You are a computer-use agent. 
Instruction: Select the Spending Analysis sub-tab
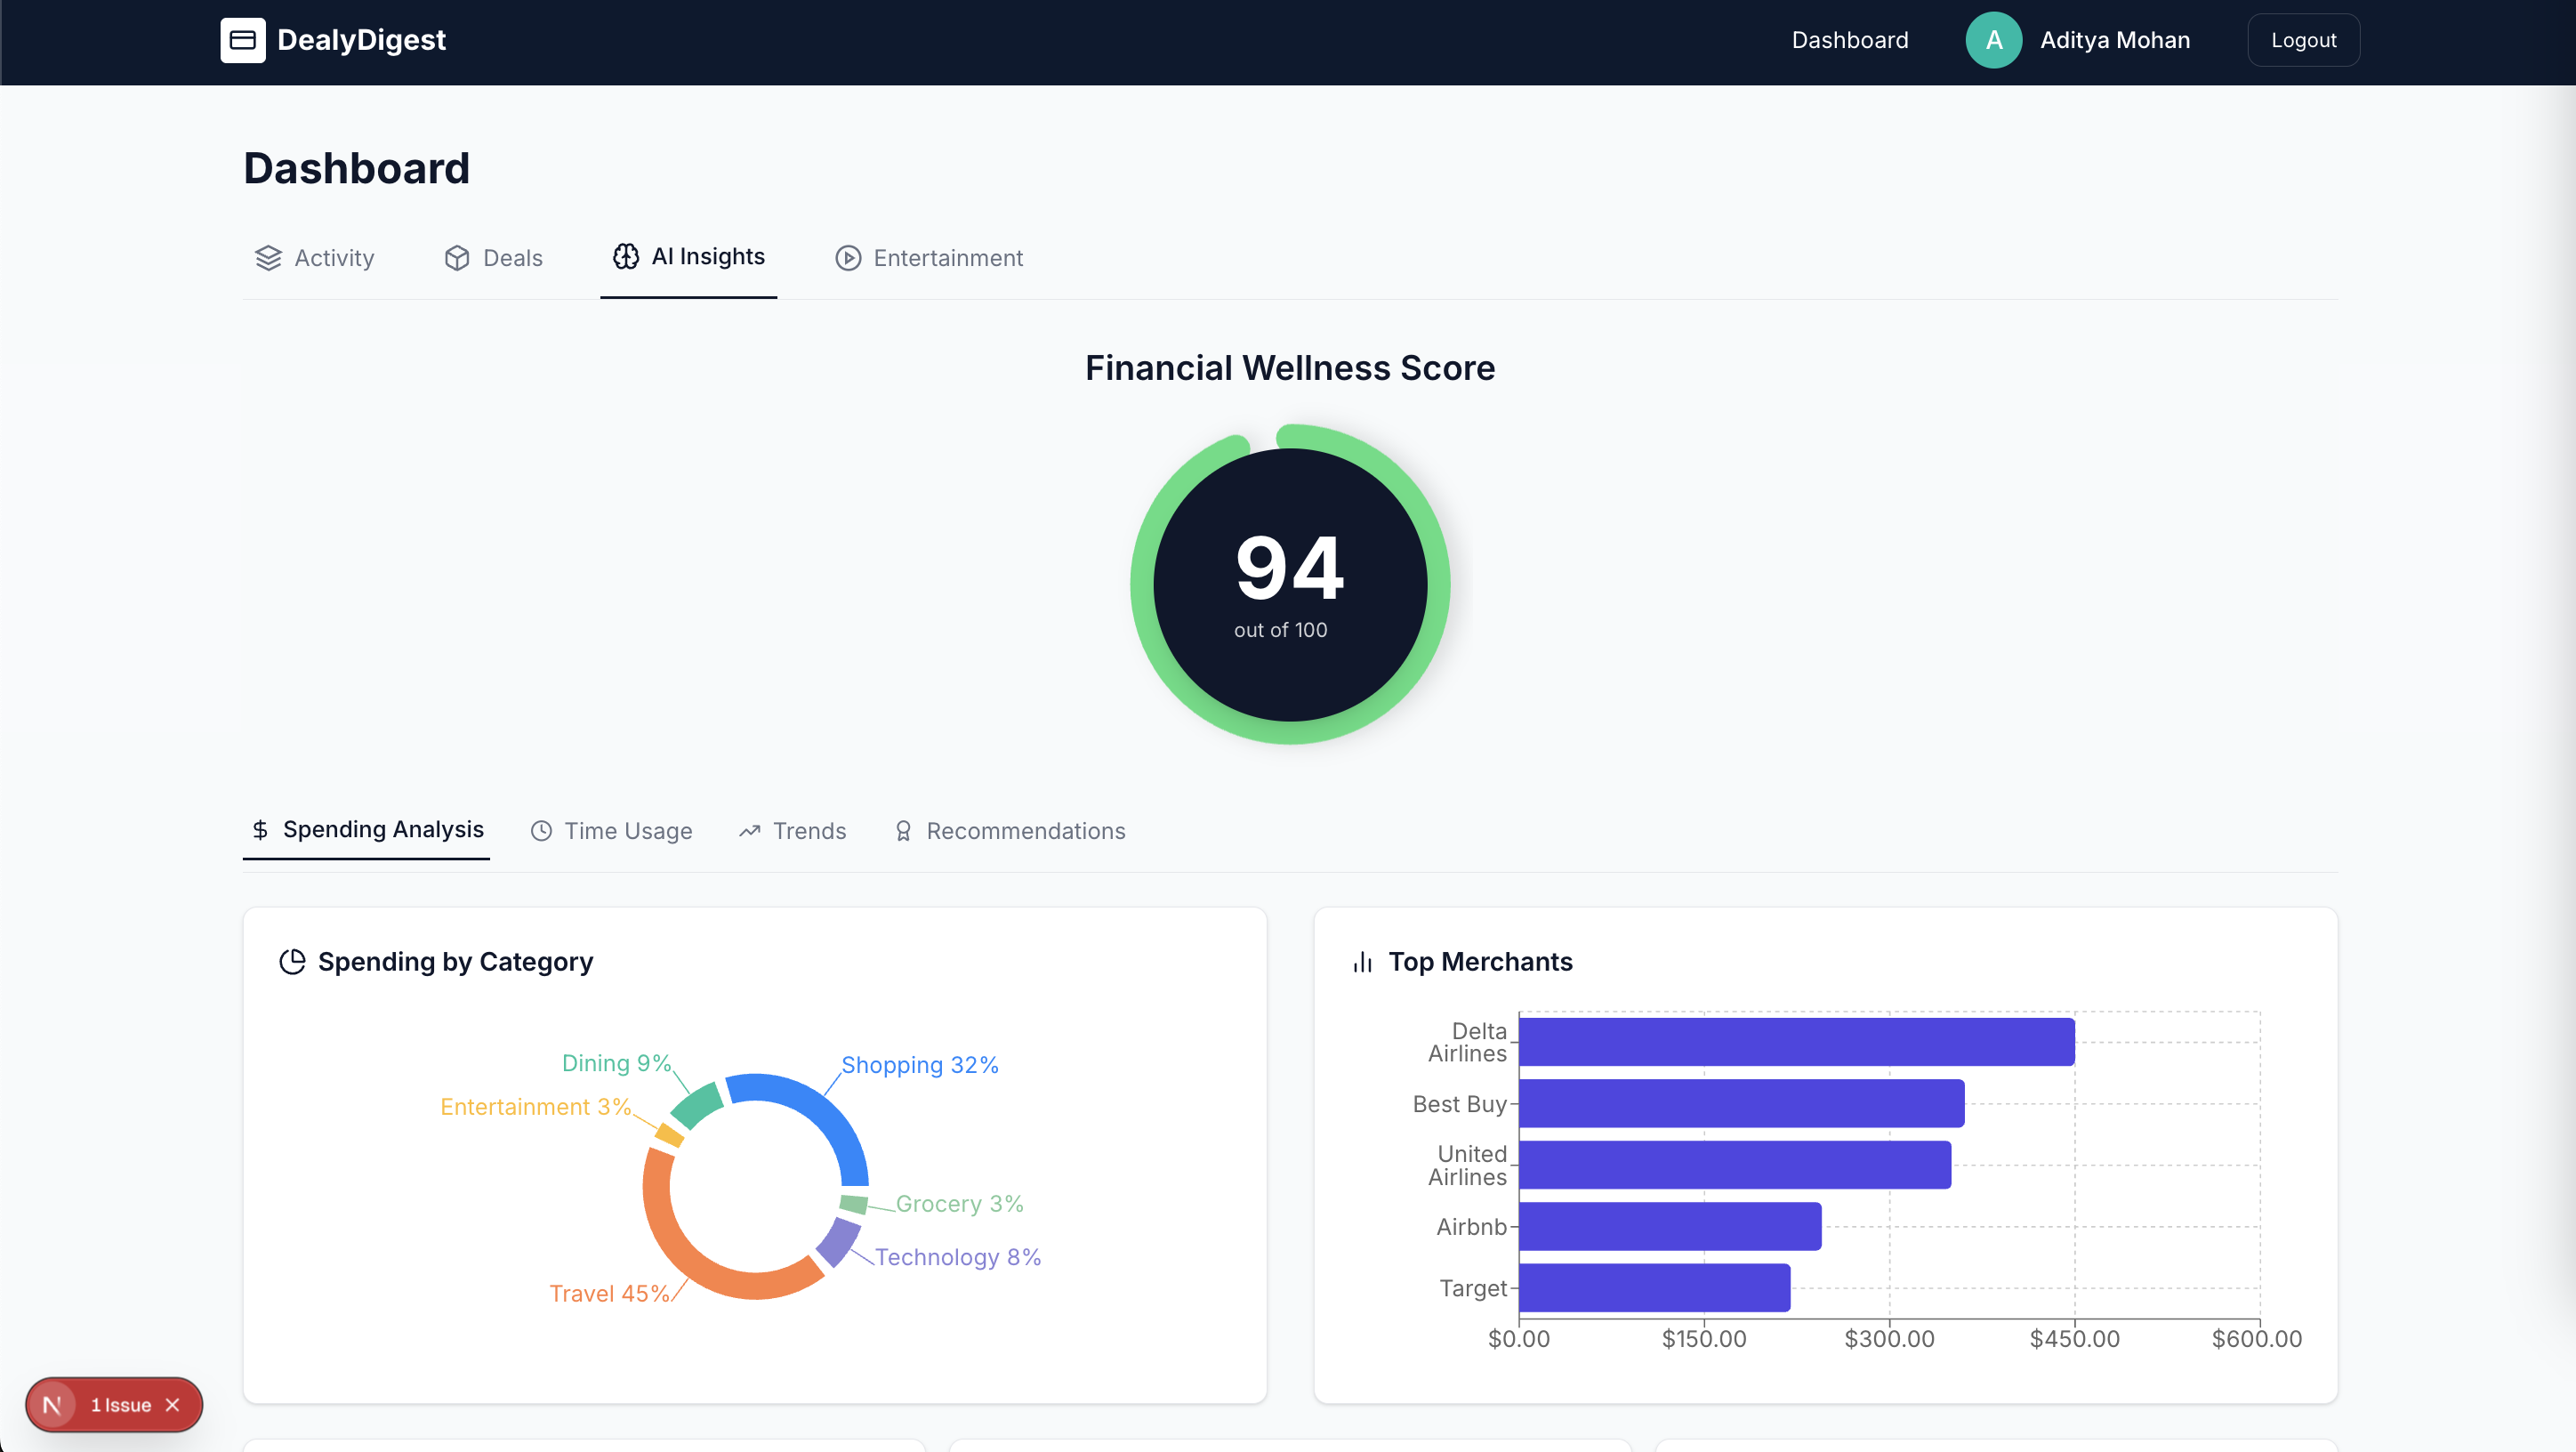(367, 830)
